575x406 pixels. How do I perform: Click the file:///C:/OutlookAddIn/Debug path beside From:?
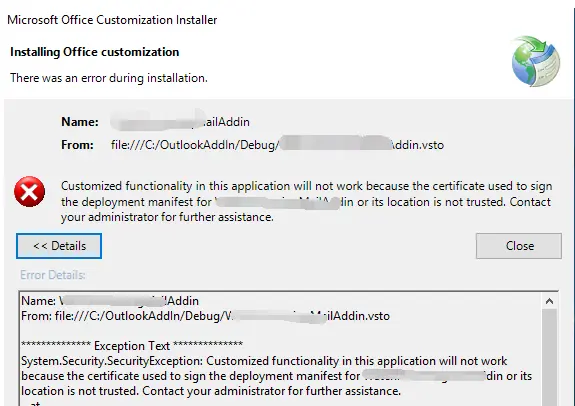click(278, 145)
